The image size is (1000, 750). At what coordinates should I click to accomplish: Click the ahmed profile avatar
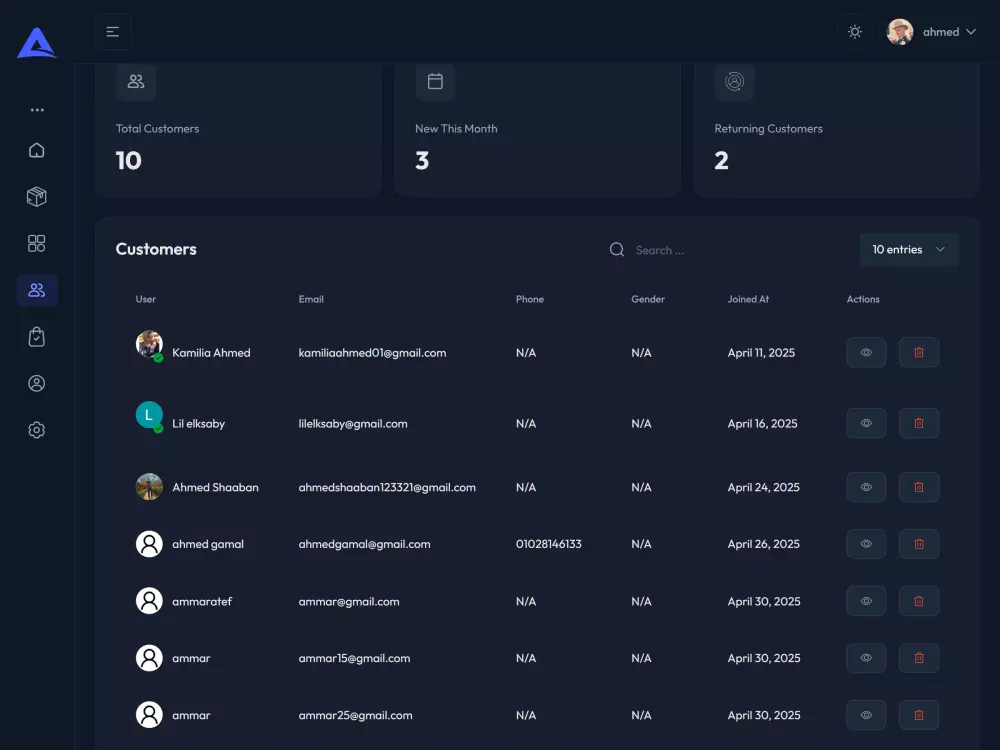click(x=899, y=32)
